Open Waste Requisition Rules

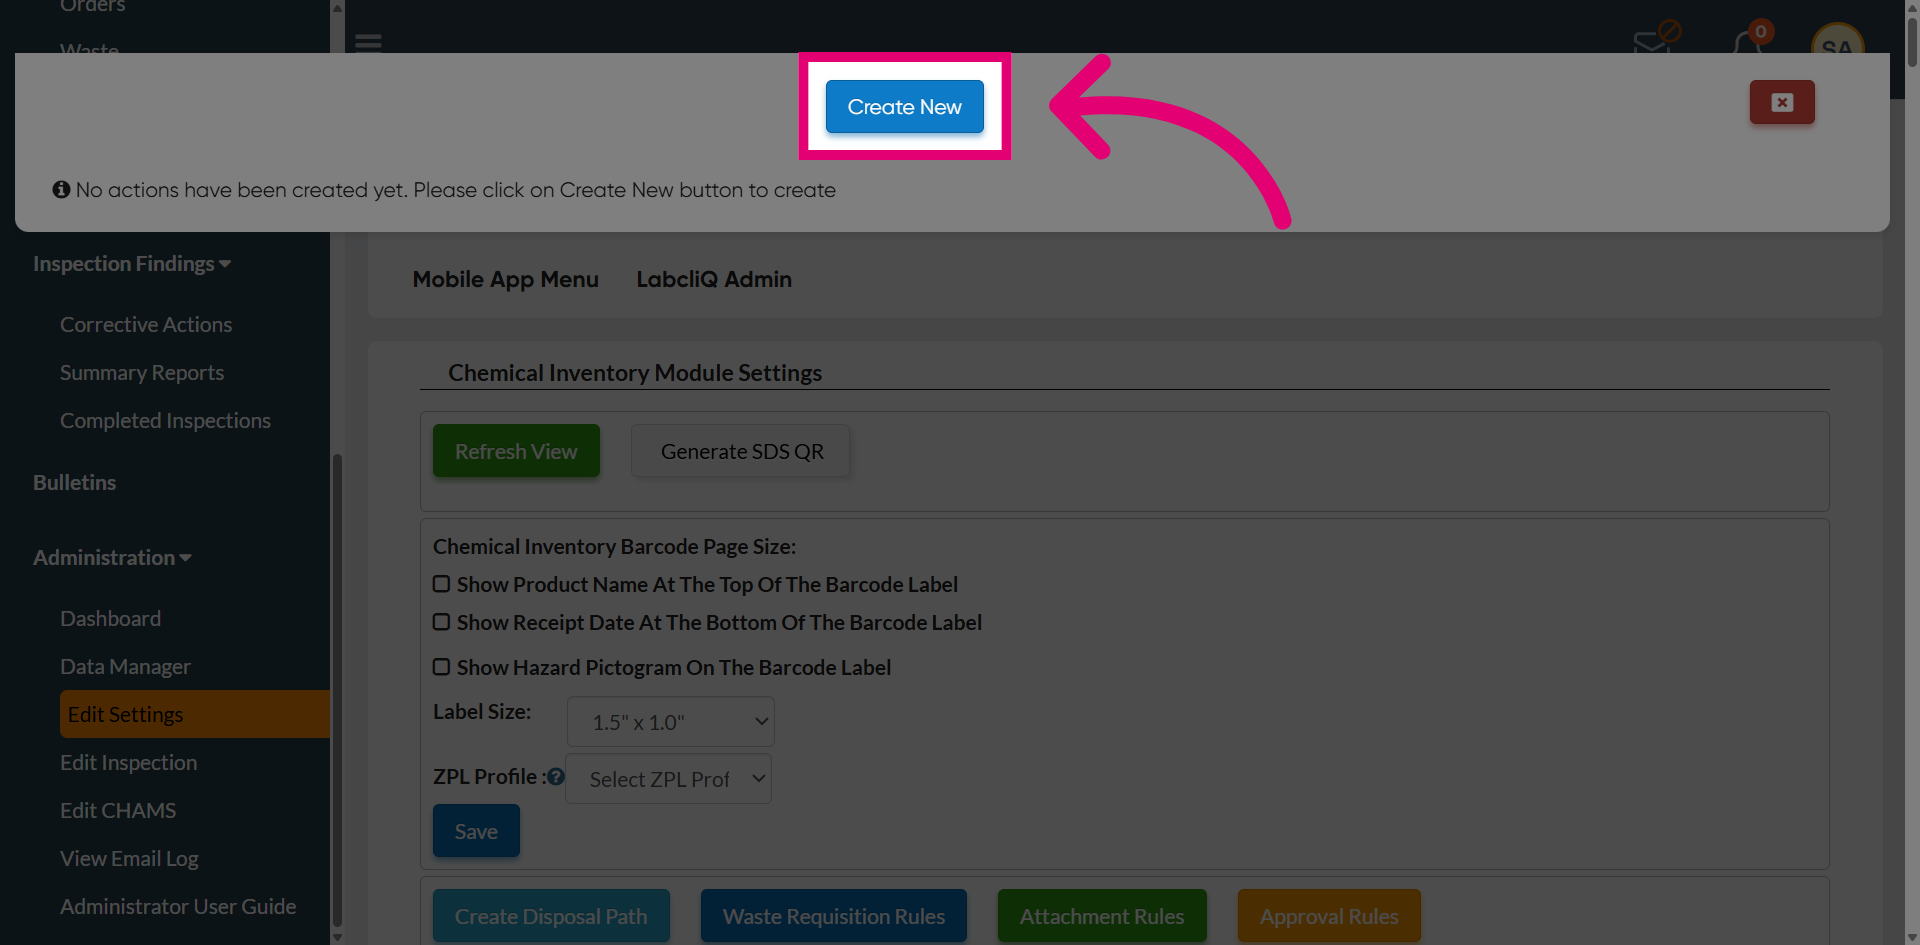tap(834, 916)
